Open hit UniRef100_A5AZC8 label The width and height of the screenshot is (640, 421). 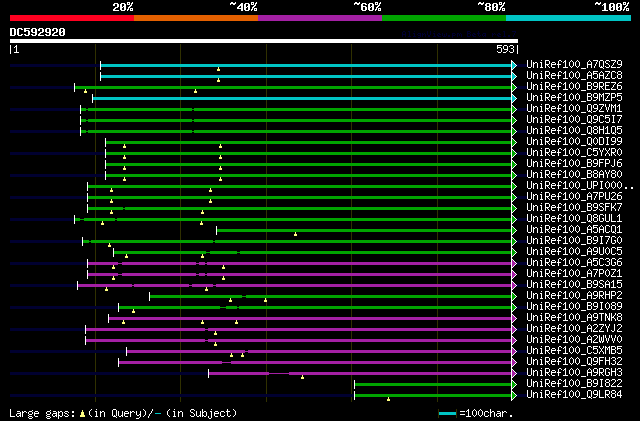coord(574,76)
